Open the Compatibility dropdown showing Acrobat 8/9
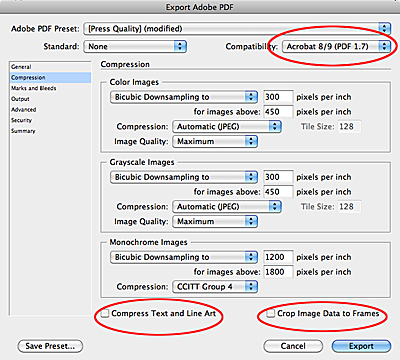The width and height of the screenshot is (400, 360). [336, 46]
